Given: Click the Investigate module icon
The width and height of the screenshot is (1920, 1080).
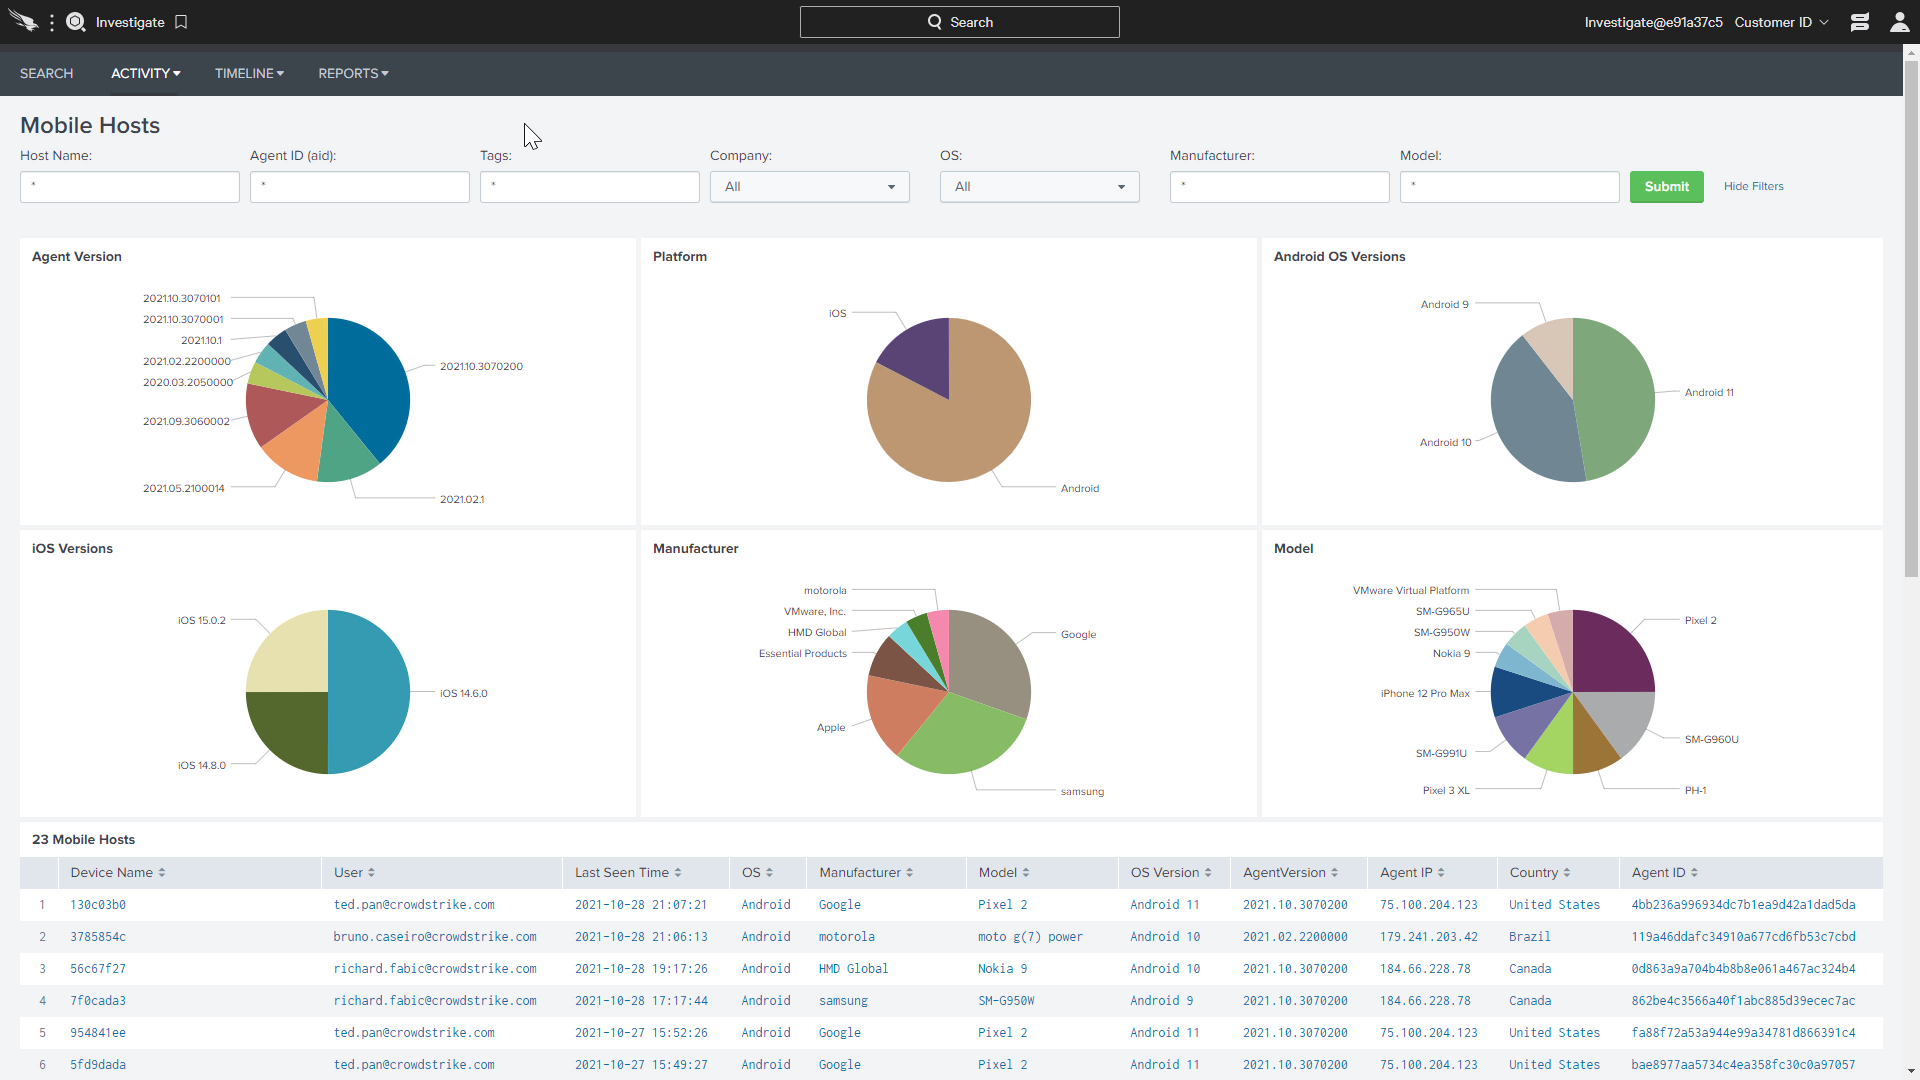Looking at the screenshot, I should (x=76, y=22).
